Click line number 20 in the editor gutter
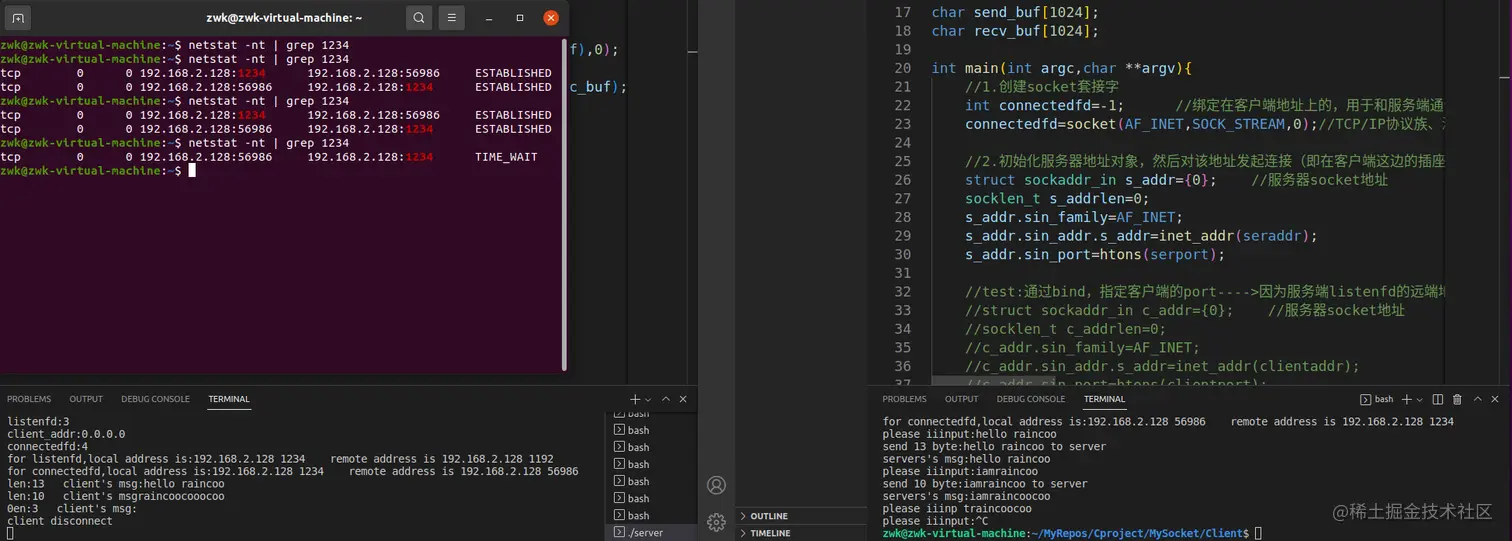Viewport: 1512px width, 541px height. click(902, 68)
